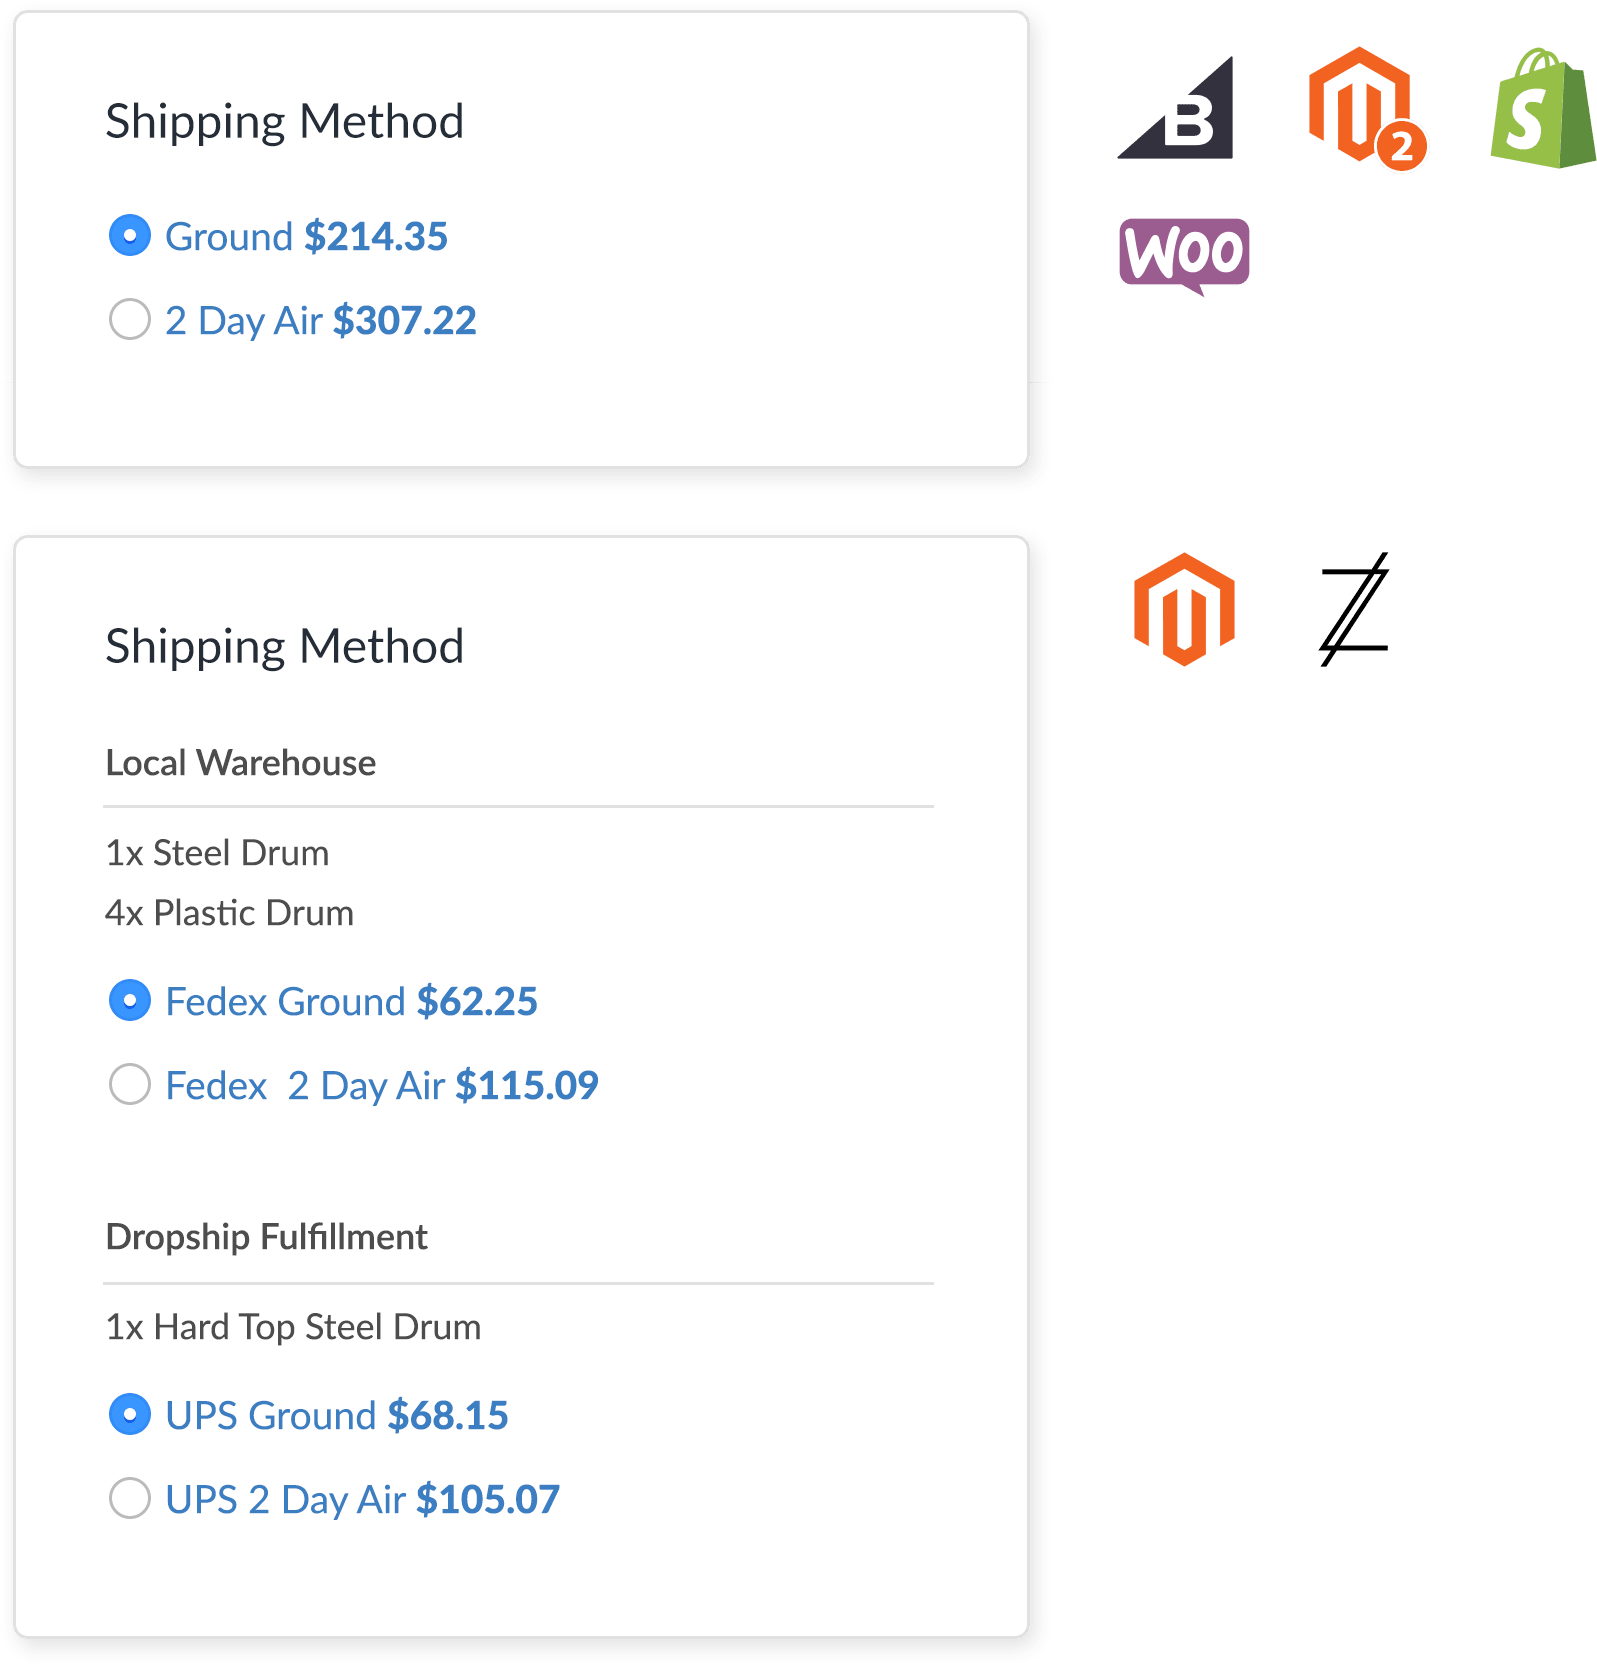This screenshot has height=1664, width=1597.
Task: Click the green Shopify bag icon
Action: (x=1541, y=110)
